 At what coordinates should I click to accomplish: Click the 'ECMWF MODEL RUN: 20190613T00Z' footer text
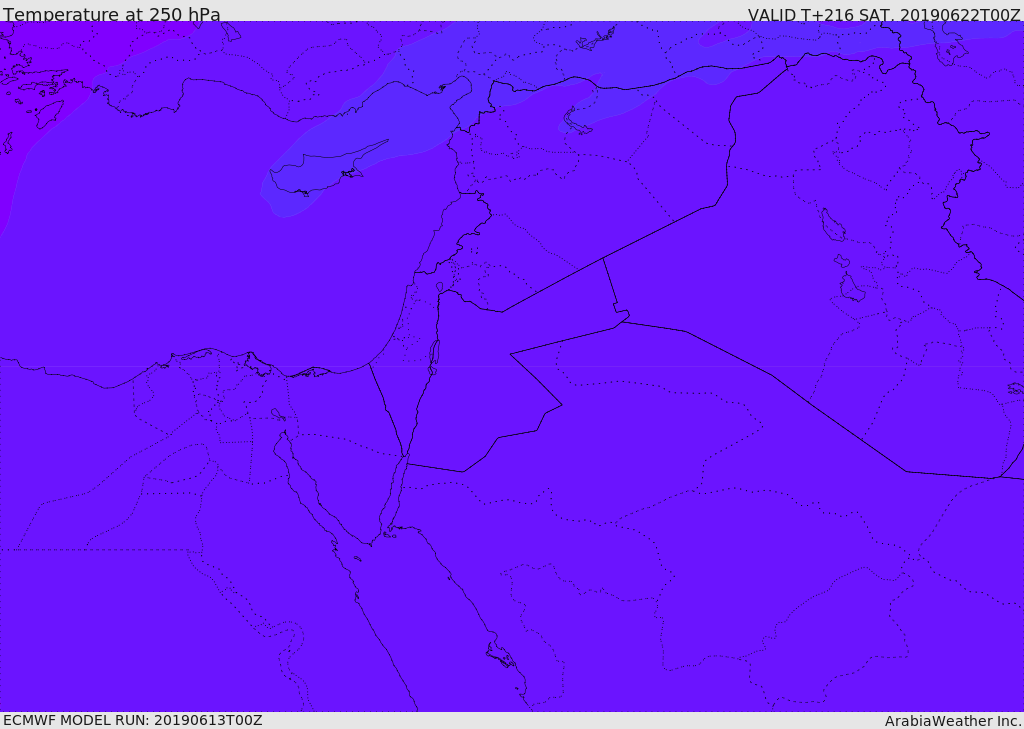click(x=133, y=720)
